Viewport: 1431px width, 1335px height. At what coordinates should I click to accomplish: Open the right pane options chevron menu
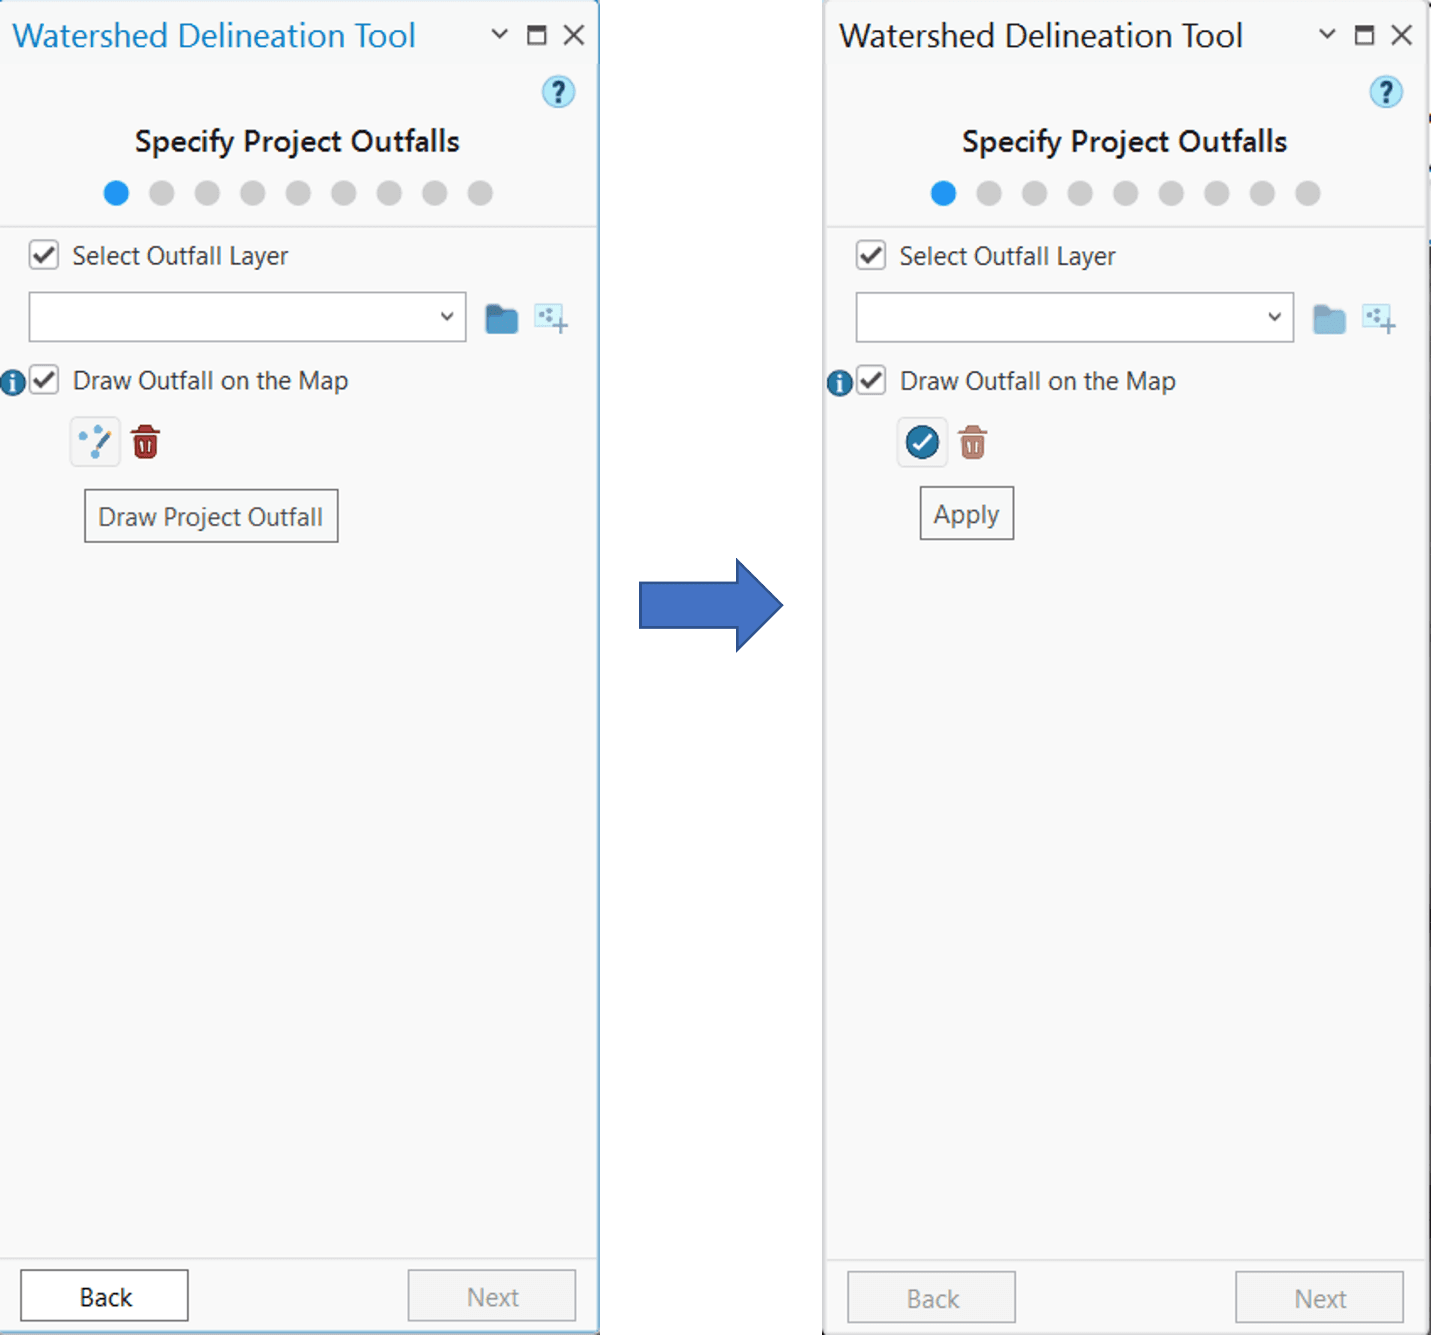[1327, 35]
